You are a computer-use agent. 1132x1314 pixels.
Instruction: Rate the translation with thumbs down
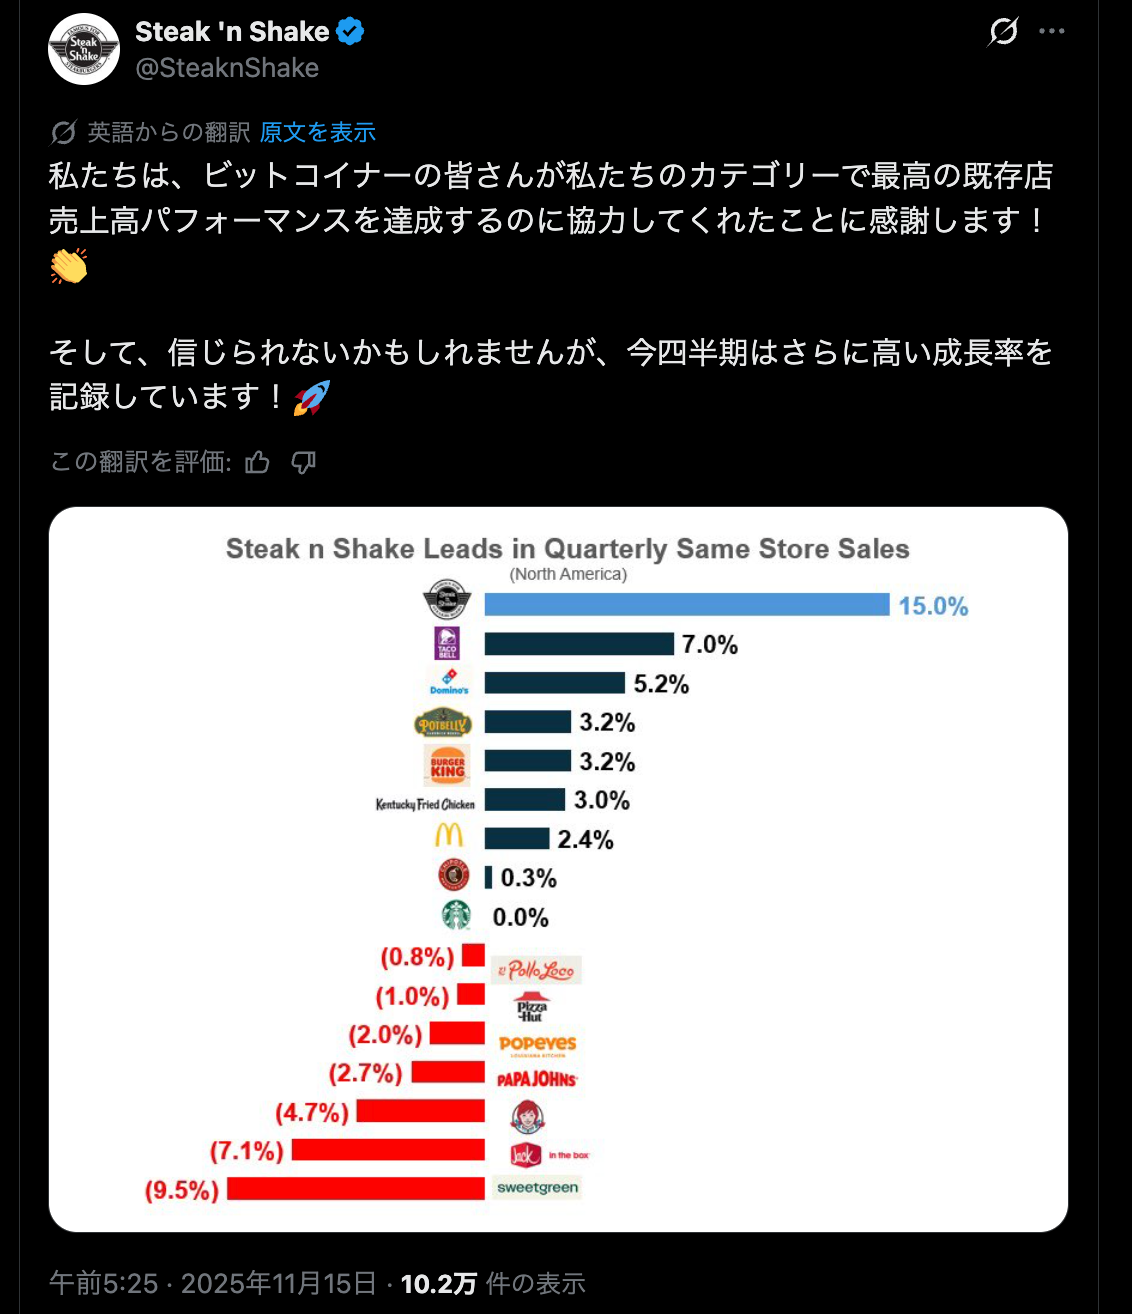tap(303, 462)
